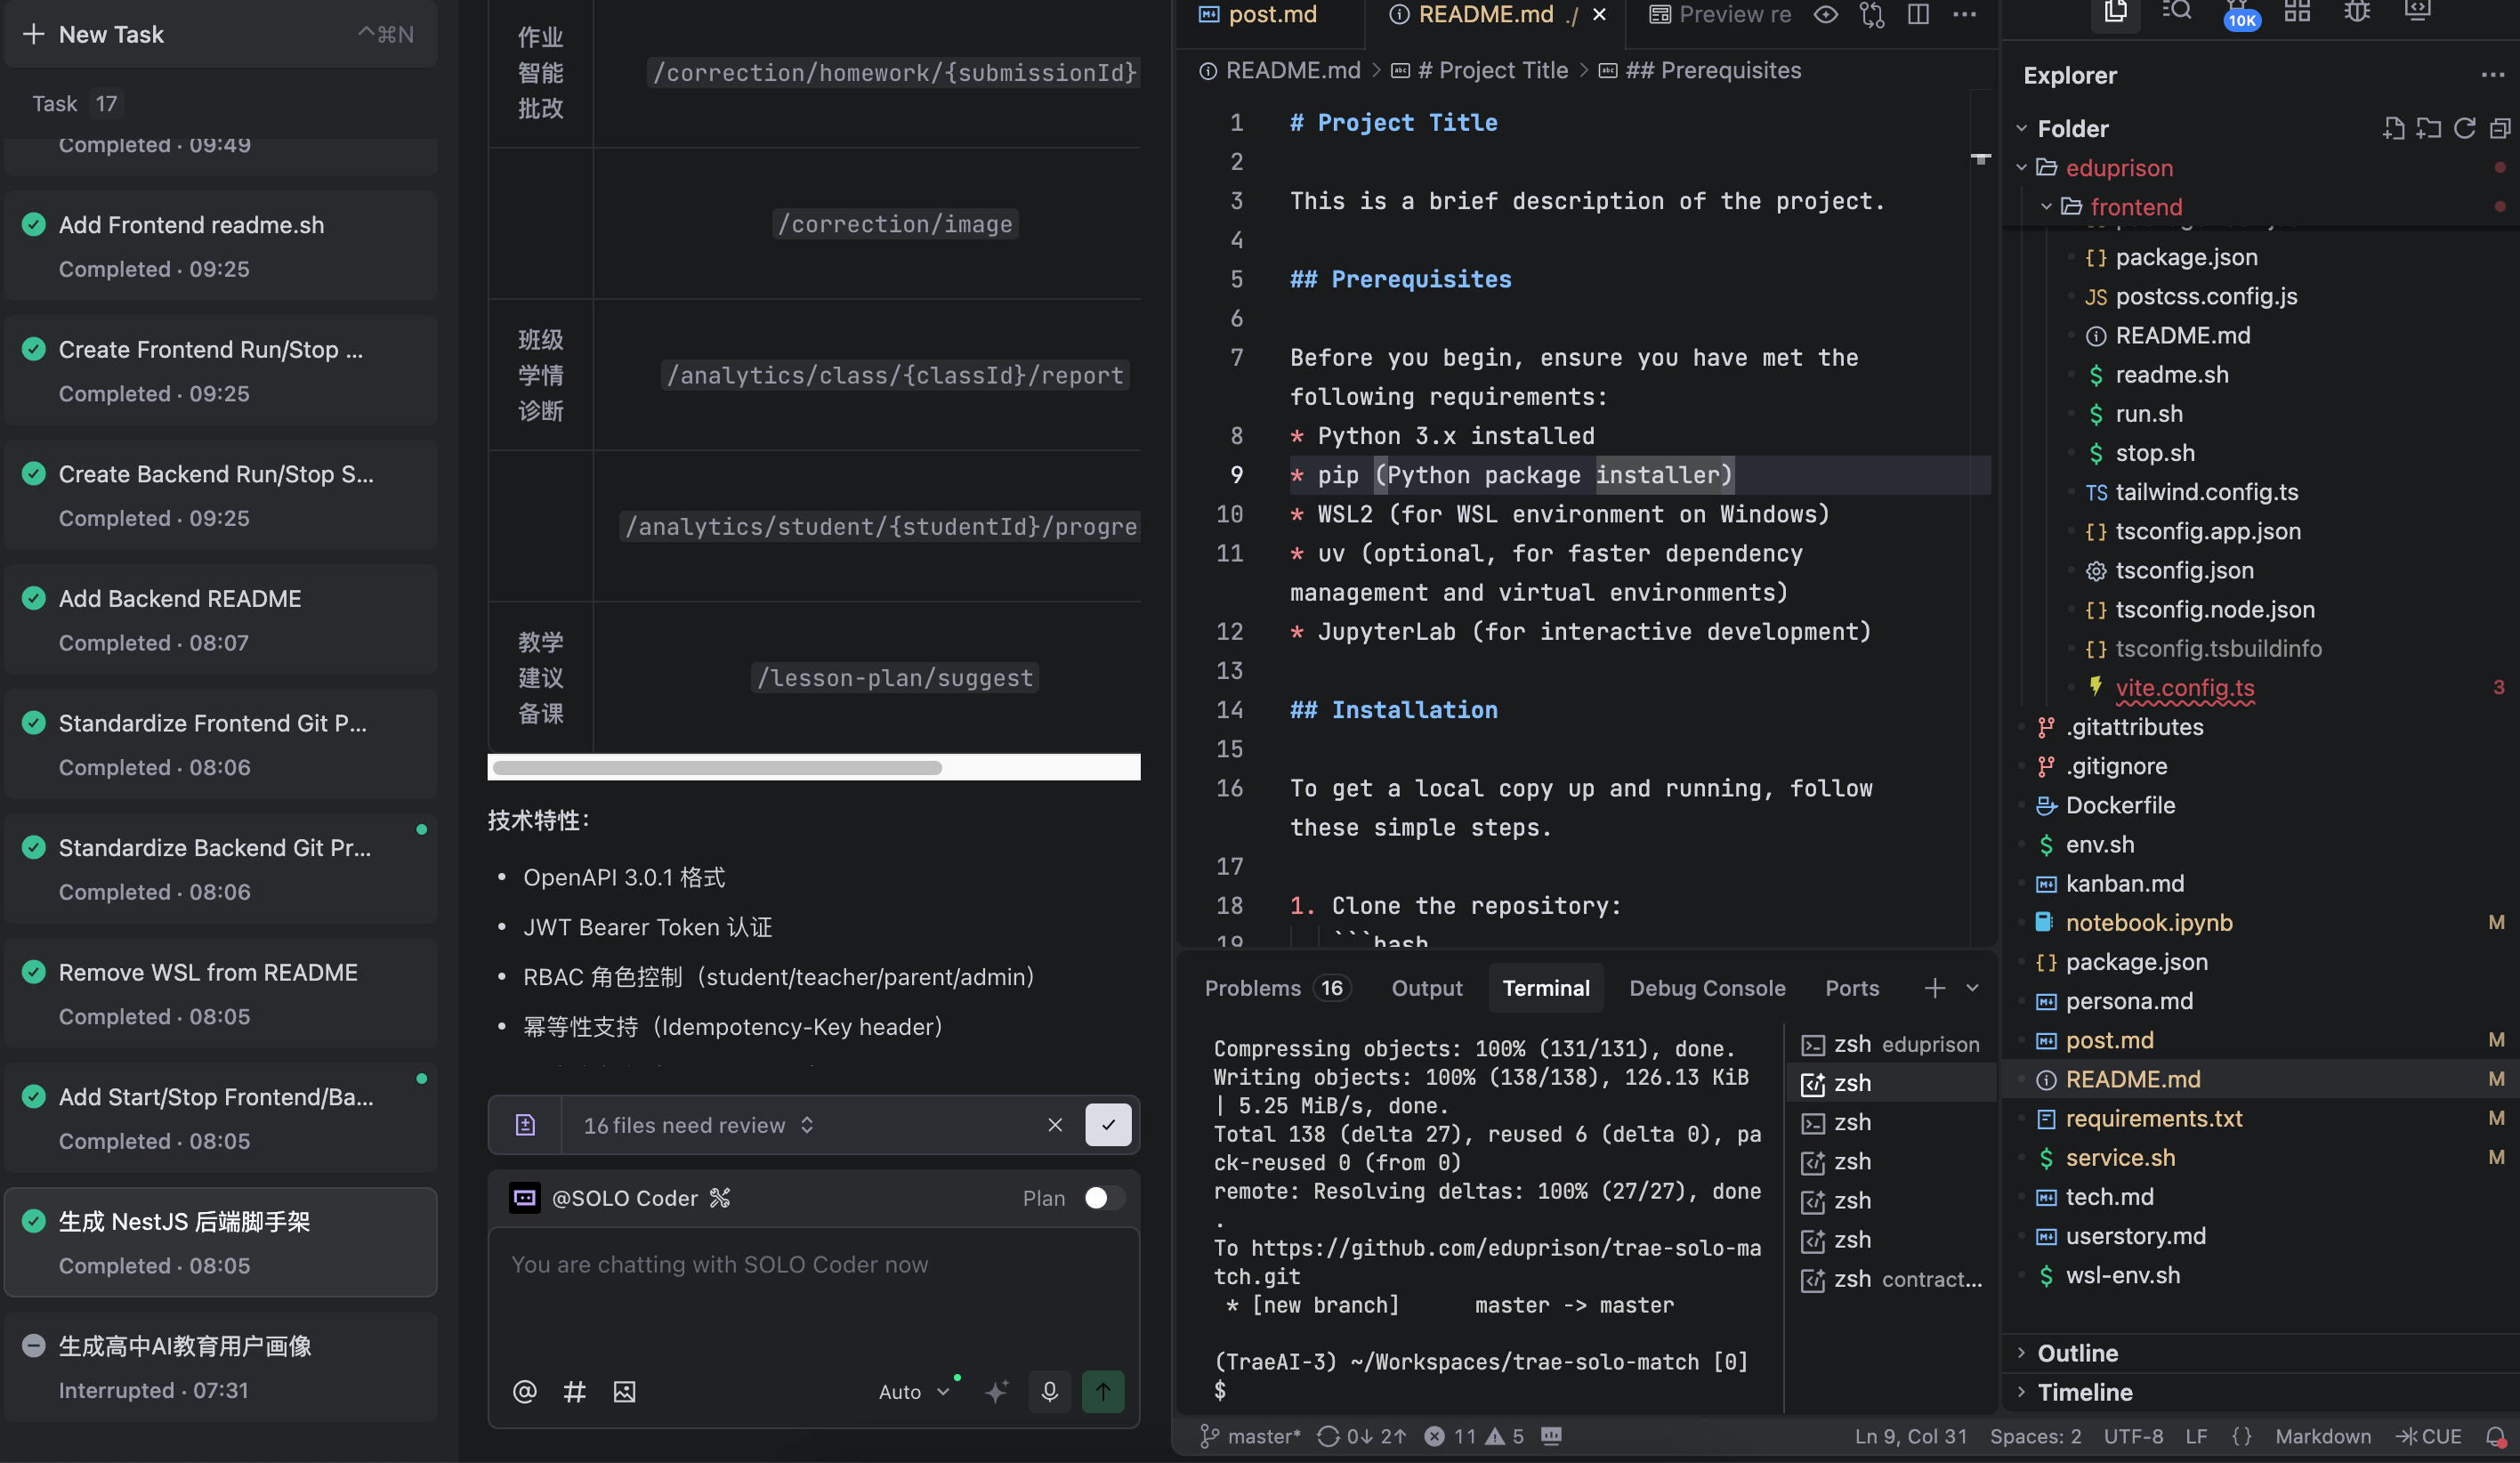Click the @ mention icon in chat
Image resolution: width=2520 pixels, height=1463 pixels.
525,1391
